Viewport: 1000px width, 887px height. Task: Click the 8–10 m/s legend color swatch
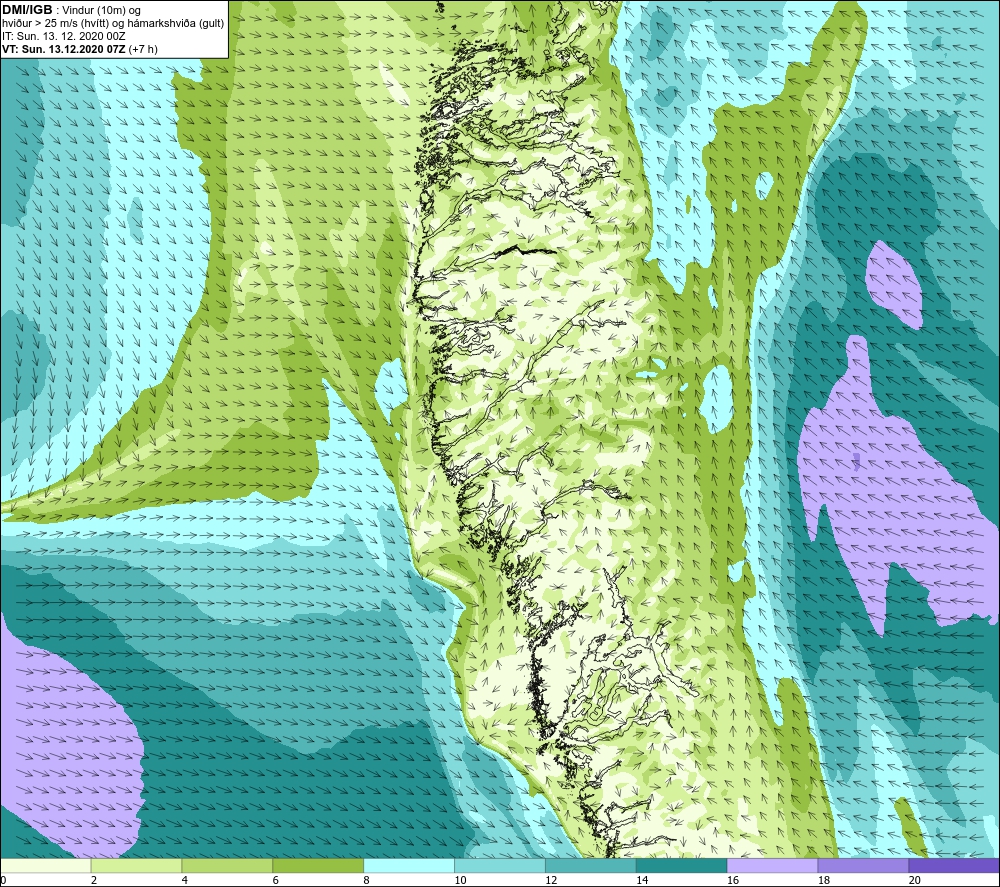point(409,866)
